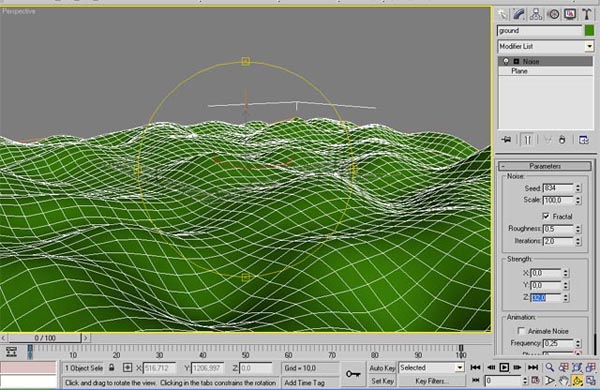Open Key Filters dialog
The width and height of the screenshot is (600, 390).
[x=432, y=381]
